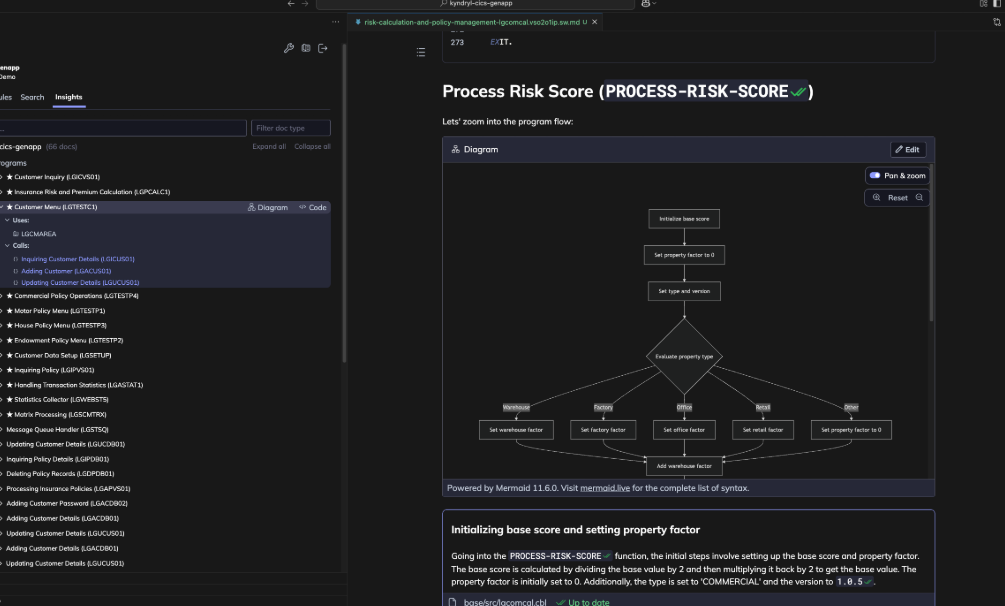1005x606 pixels.
Task: Switch to the Search tab
Action: click(x=32, y=97)
